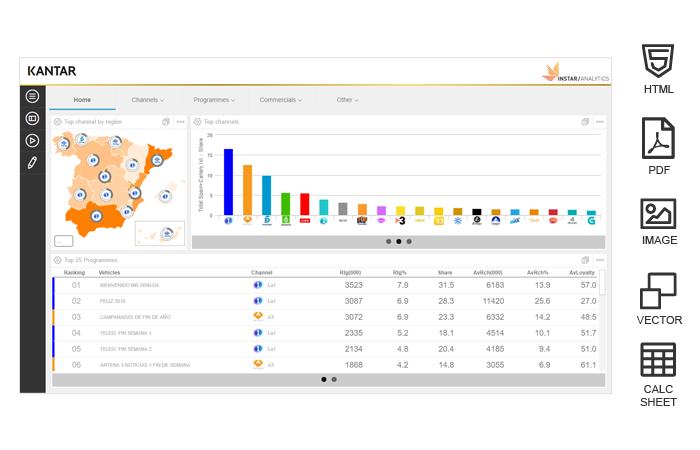This screenshot has height=450, width=700.
Task: Open the Commercials dropdown menu
Action: 281,100
